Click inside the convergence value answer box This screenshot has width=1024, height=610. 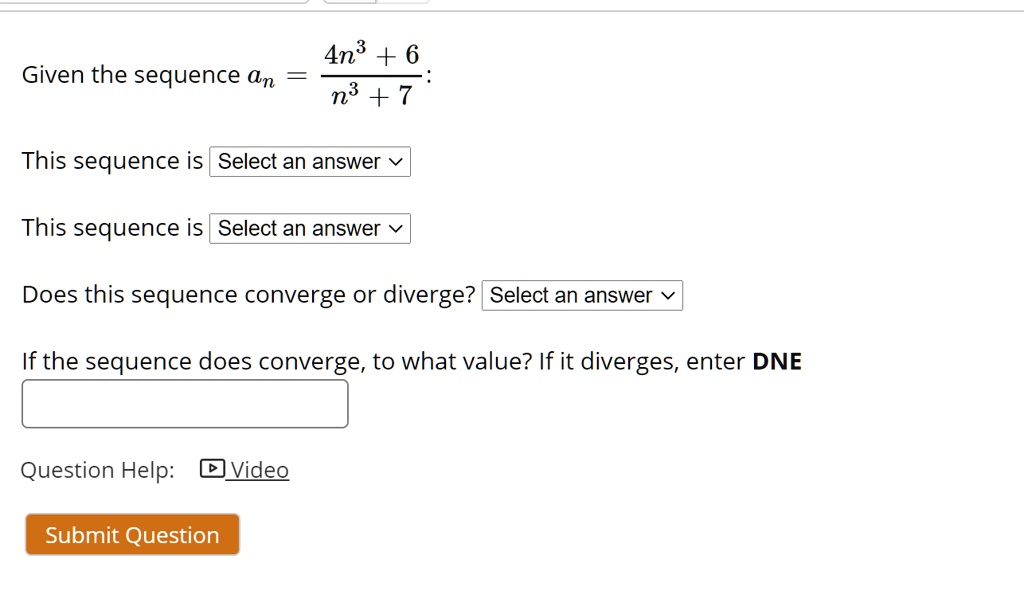[184, 403]
